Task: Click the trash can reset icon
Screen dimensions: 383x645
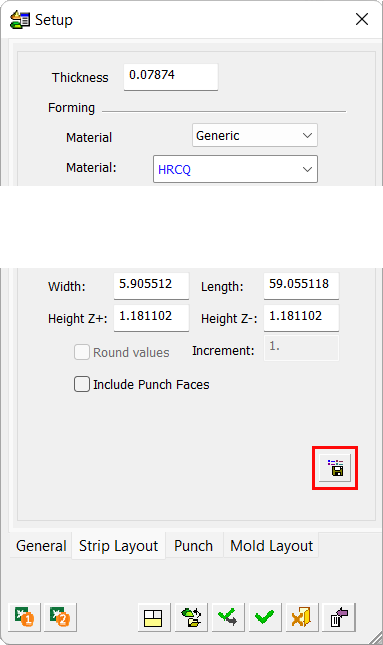Action: [x=339, y=617]
